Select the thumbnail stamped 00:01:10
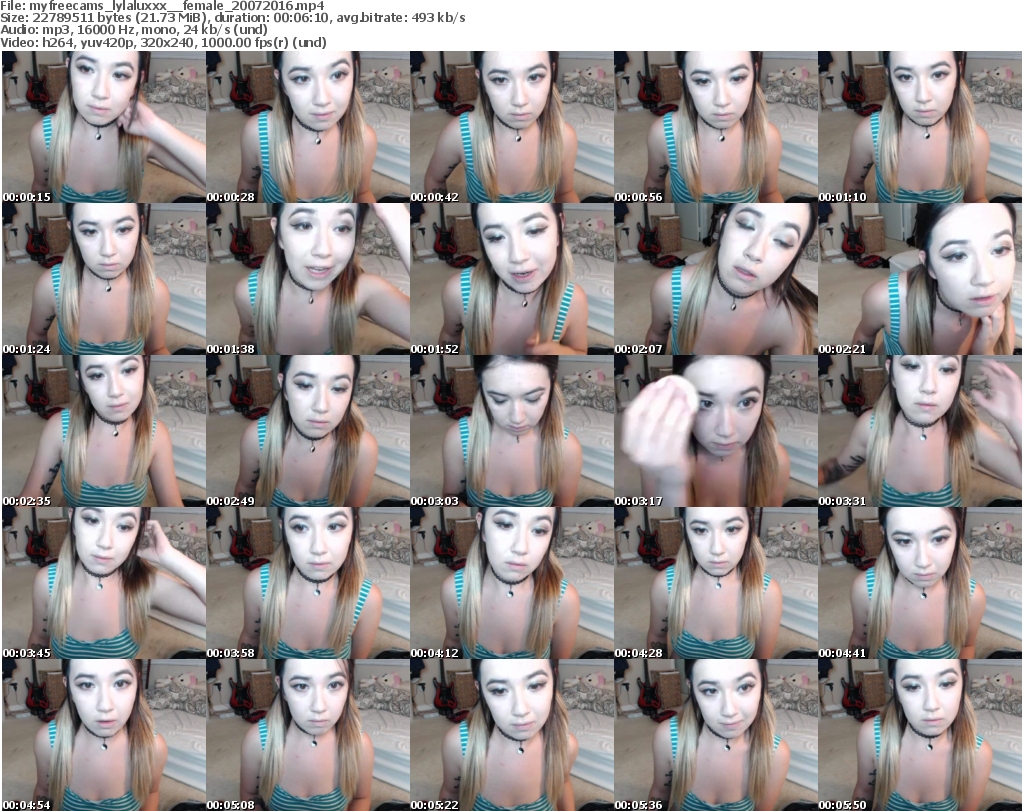Image resolution: width=1024 pixels, height=811 pixels. pos(920,127)
